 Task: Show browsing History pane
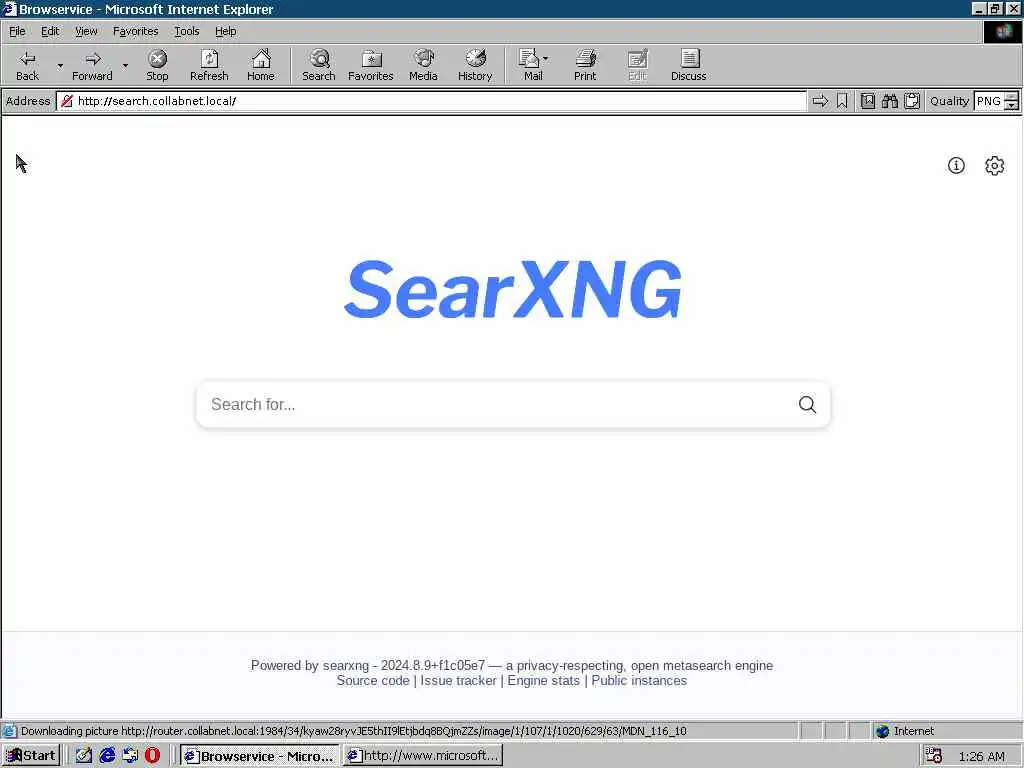[475, 65]
